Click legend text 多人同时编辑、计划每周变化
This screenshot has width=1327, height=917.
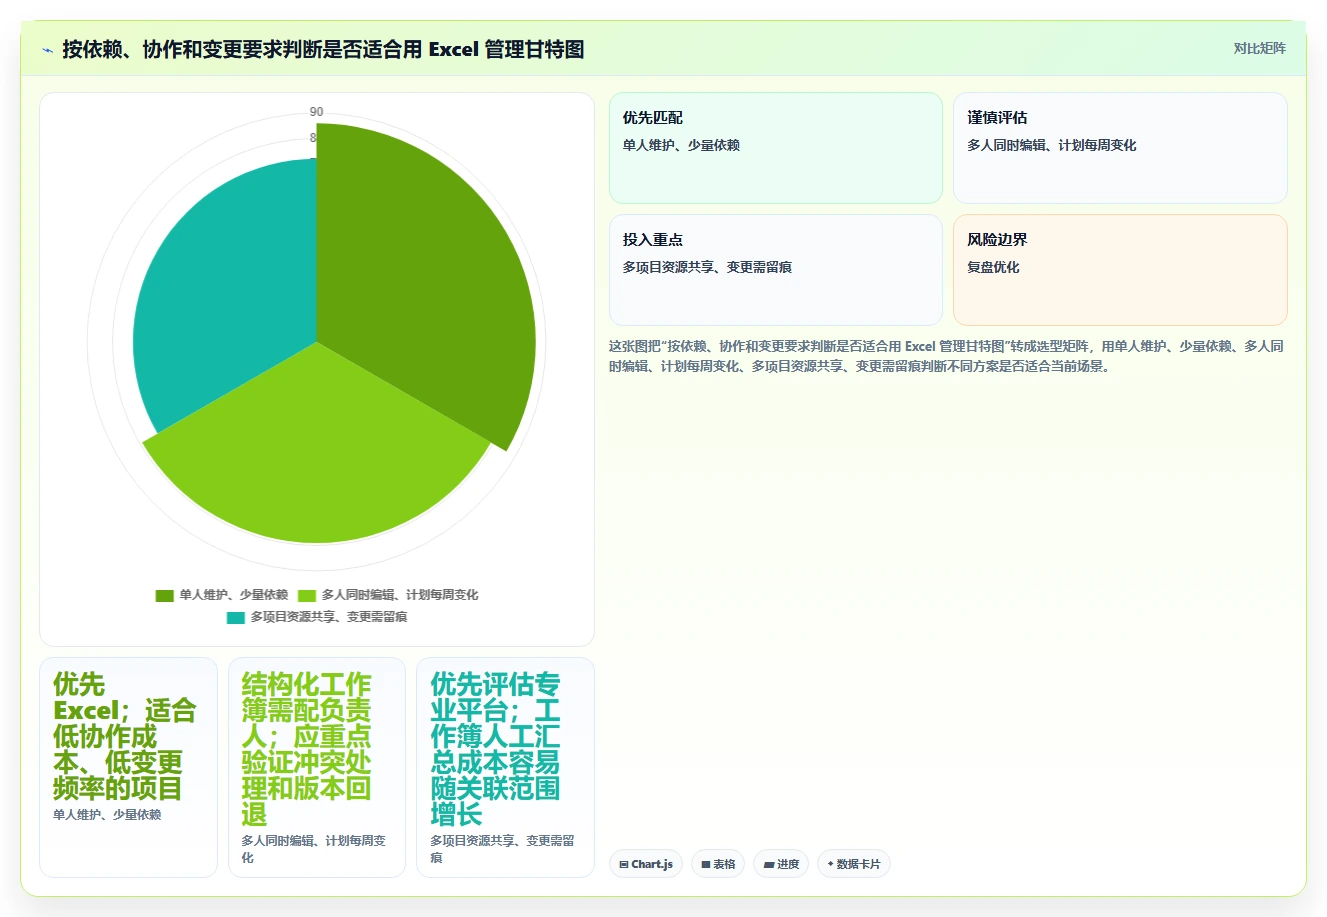click(x=400, y=595)
